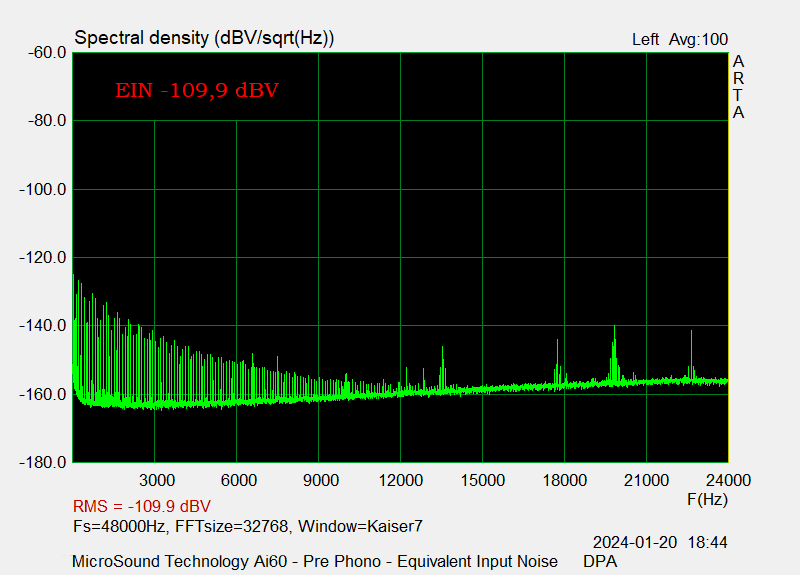
Task: Click the 'RMS = -109.9 dBV' readout
Action: pyautogui.click(x=142, y=506)
